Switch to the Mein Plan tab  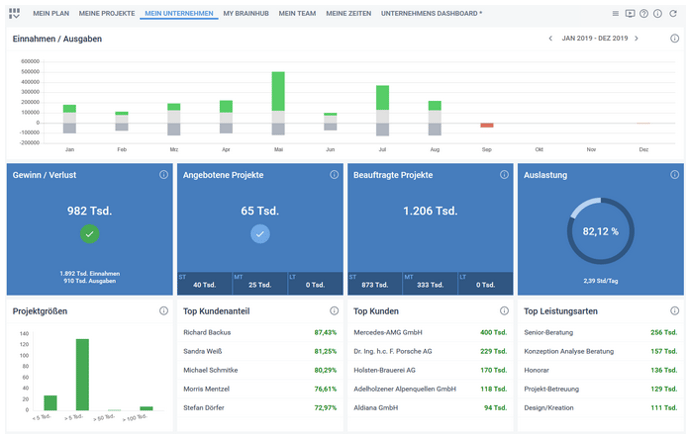point(50,14)
